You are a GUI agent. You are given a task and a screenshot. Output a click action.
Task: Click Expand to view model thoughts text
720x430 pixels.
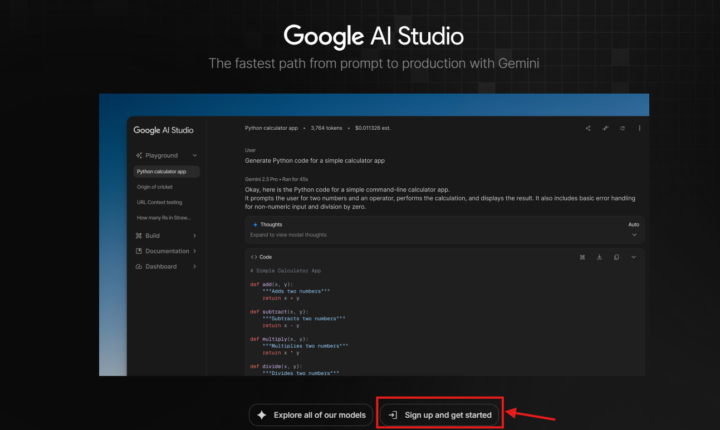click(x=288, y=235)
